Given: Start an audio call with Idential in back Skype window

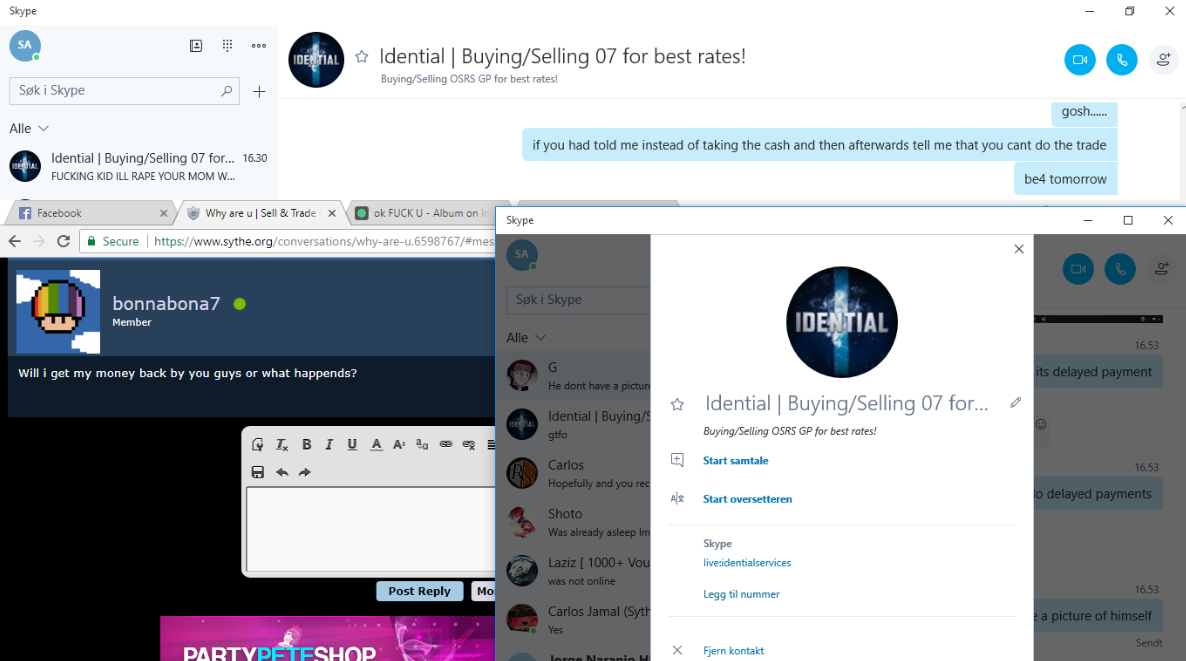Looking at the screenshot, I should [1122, 60].
